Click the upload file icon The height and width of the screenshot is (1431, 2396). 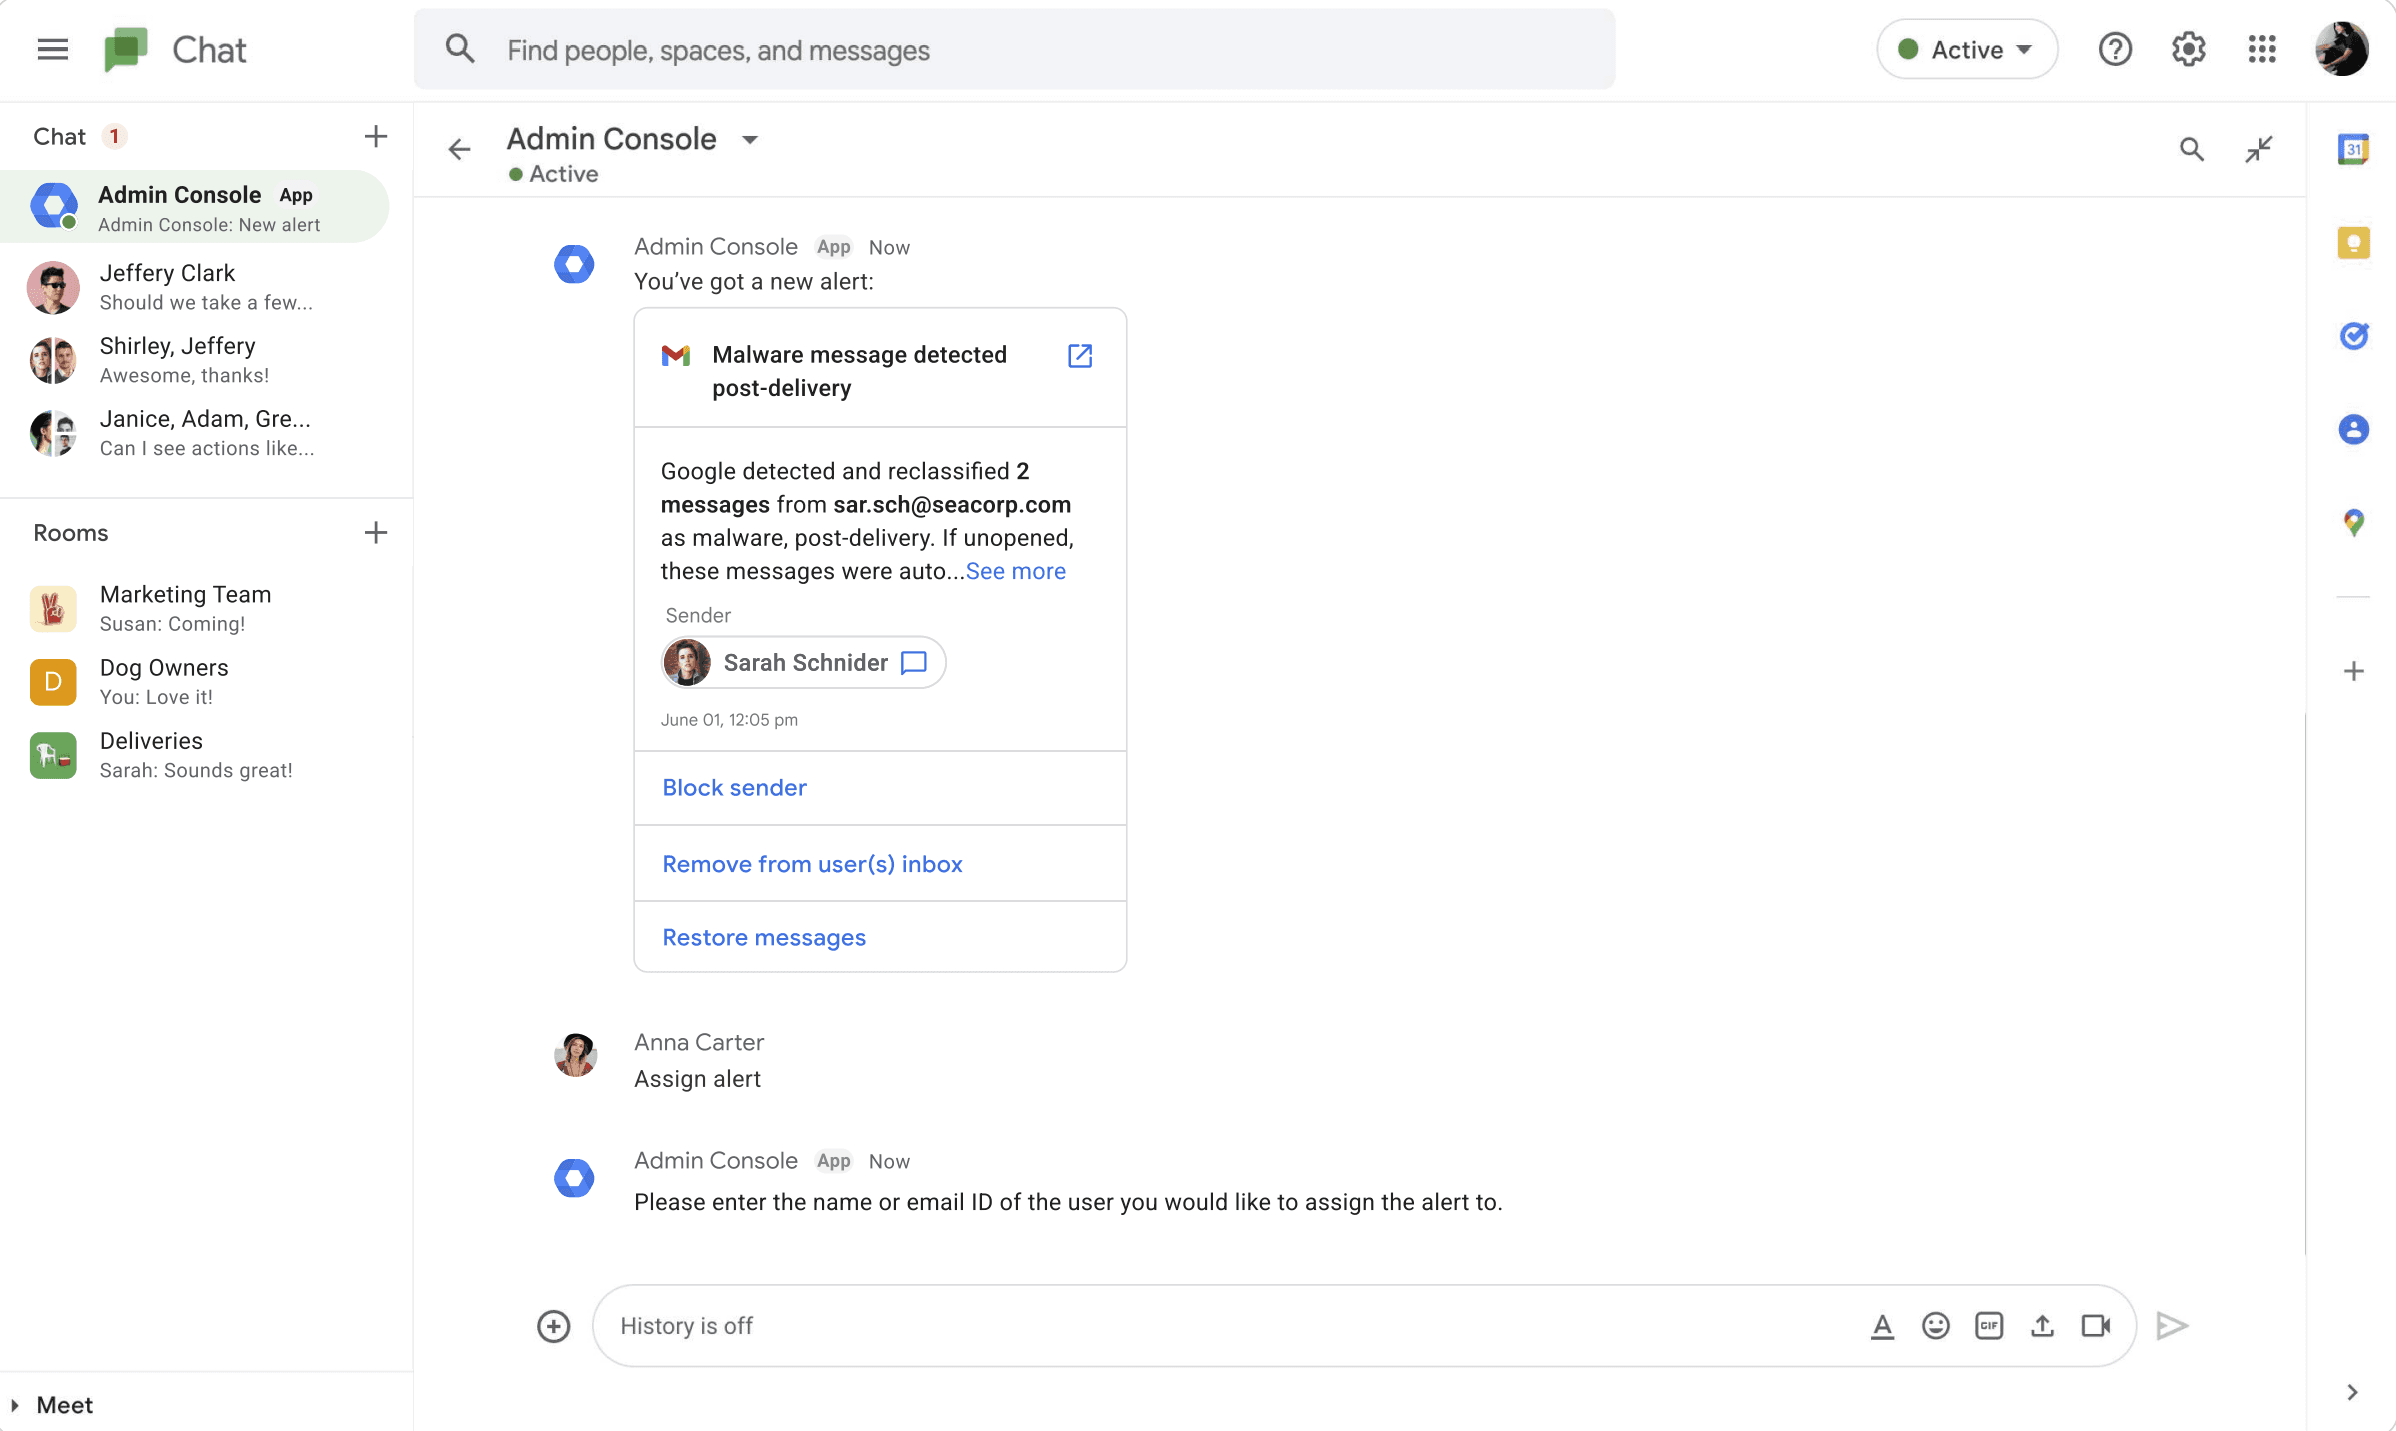(2042, 1326)
